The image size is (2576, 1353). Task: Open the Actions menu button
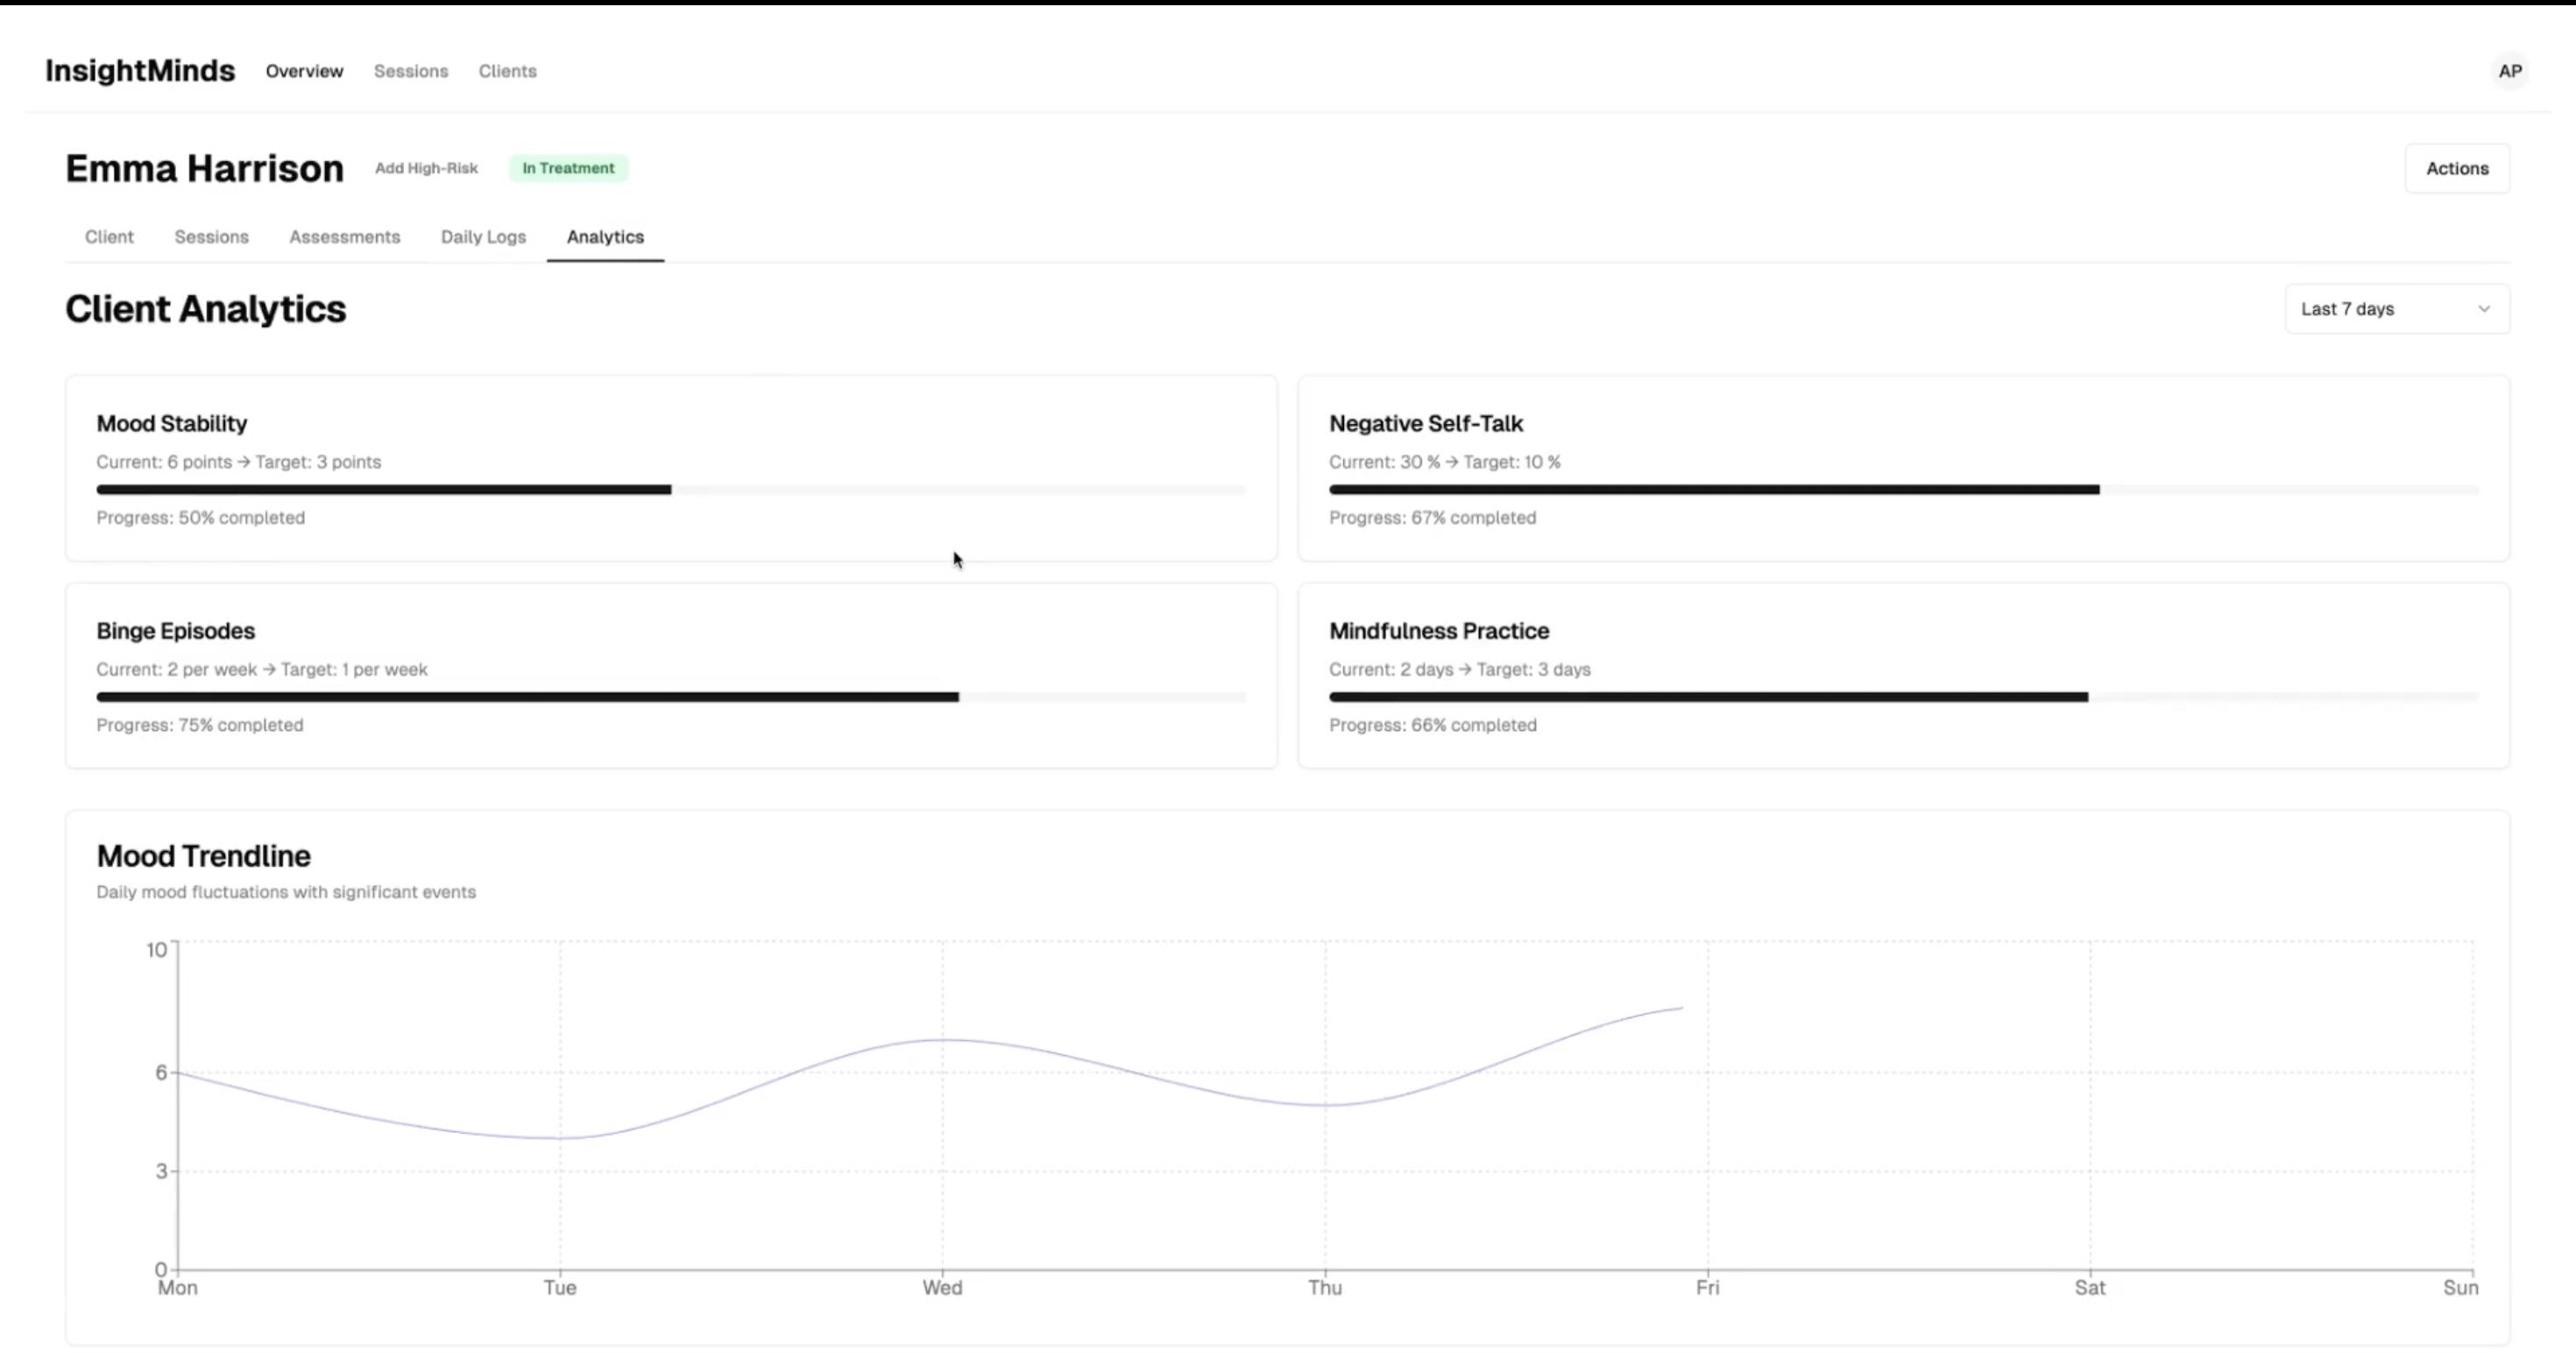(2456, 168)
